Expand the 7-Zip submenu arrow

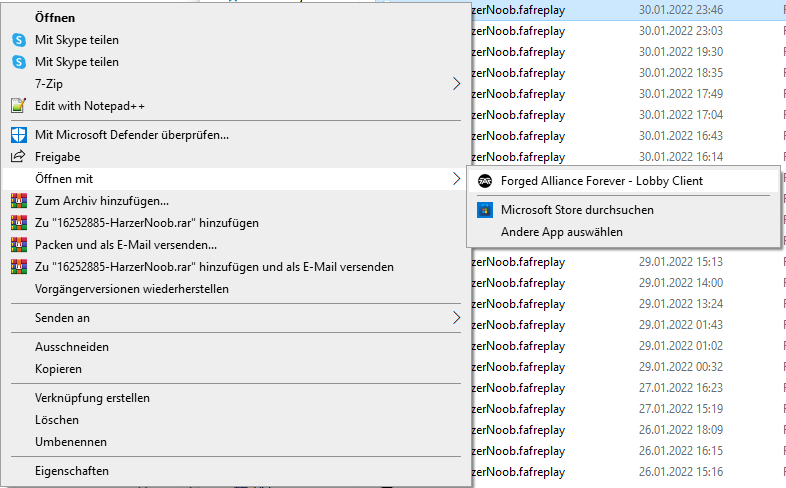point(456,84)
